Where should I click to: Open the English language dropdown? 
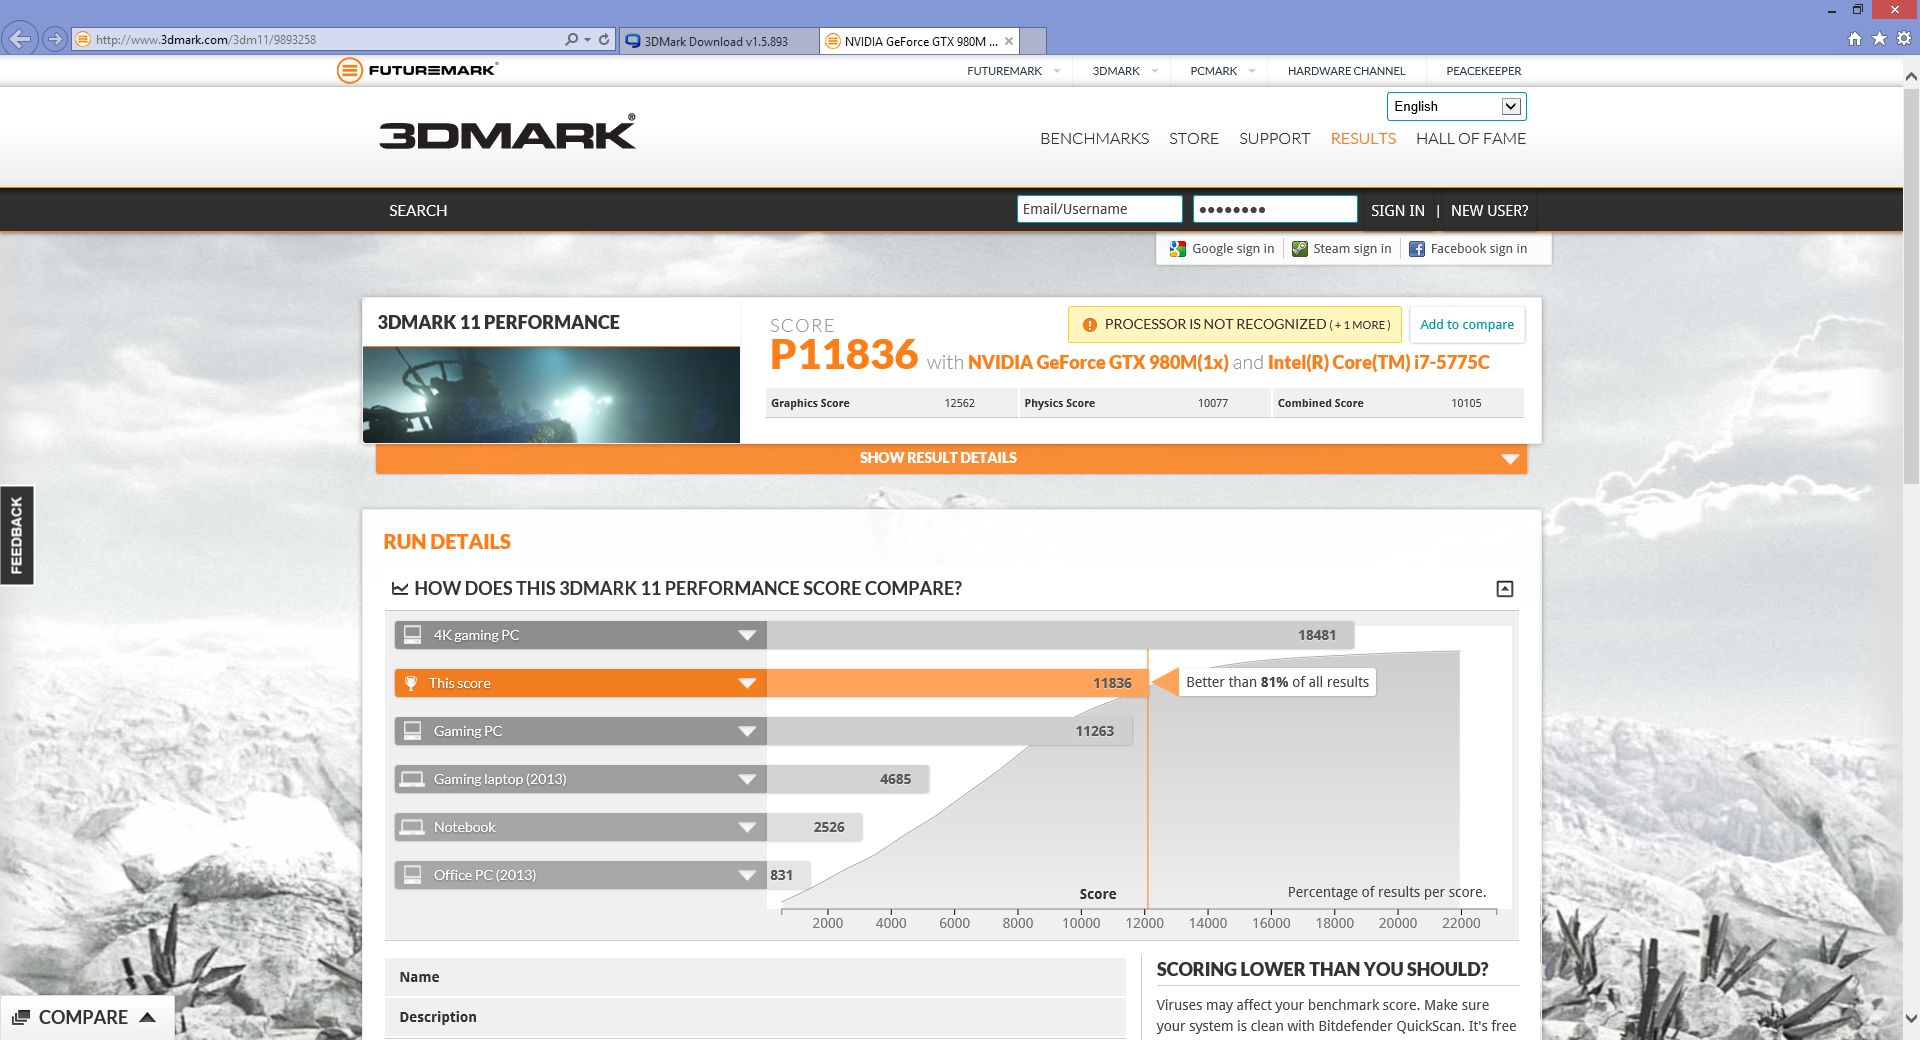pos(1456,106)
